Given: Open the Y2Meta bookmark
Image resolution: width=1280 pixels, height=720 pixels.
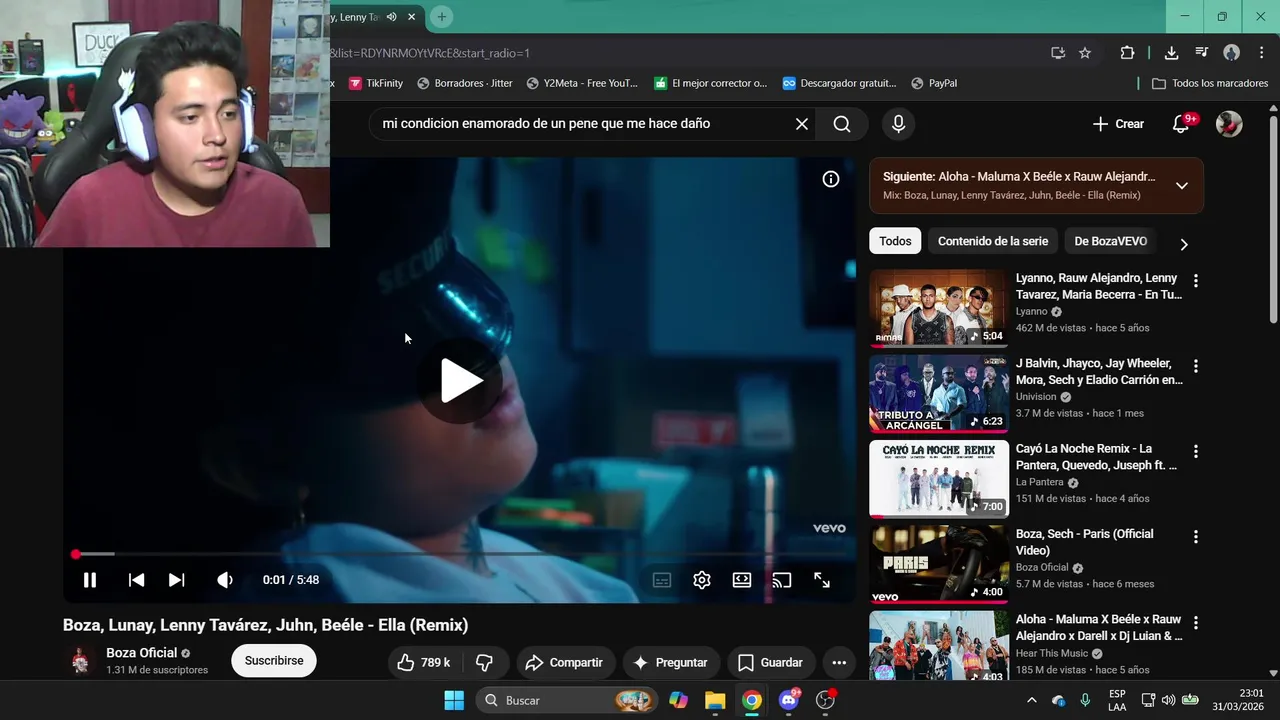Looking at the screenshot, I should (x=582, y=83).
